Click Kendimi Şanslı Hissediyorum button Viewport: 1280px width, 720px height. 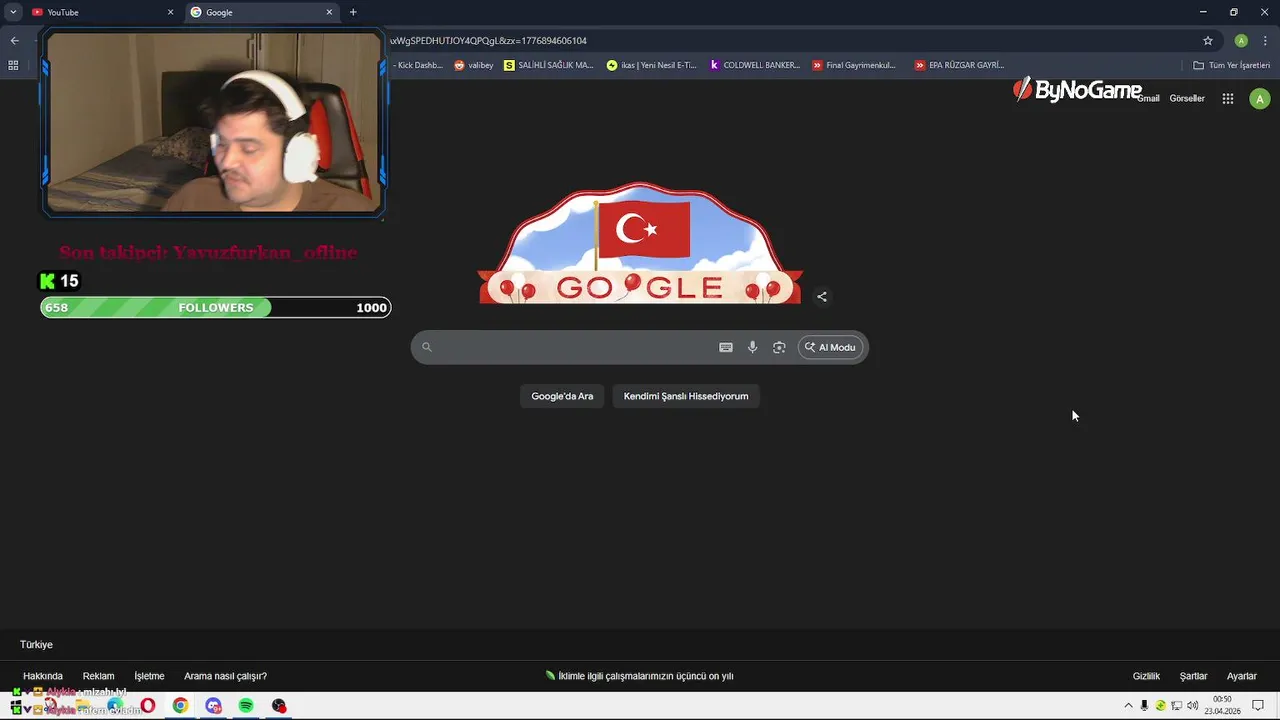686,396
